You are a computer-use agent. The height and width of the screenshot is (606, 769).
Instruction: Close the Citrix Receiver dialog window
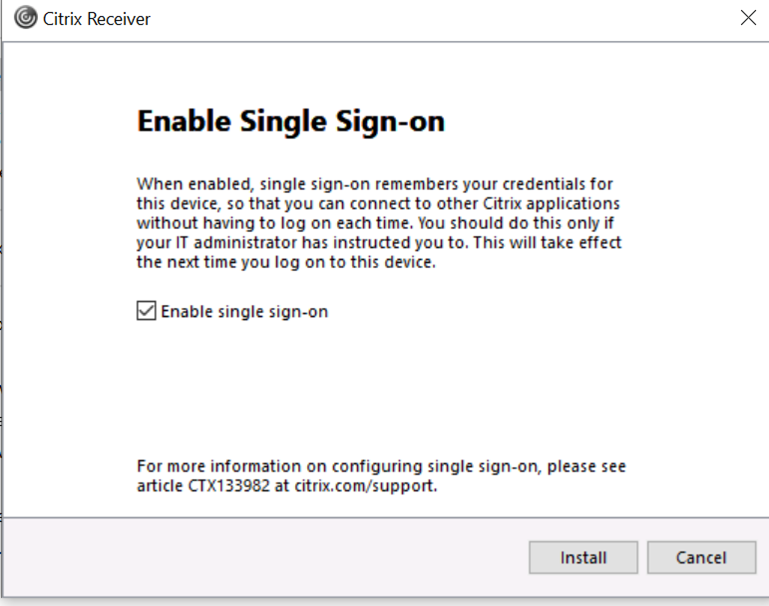[748, 18]
